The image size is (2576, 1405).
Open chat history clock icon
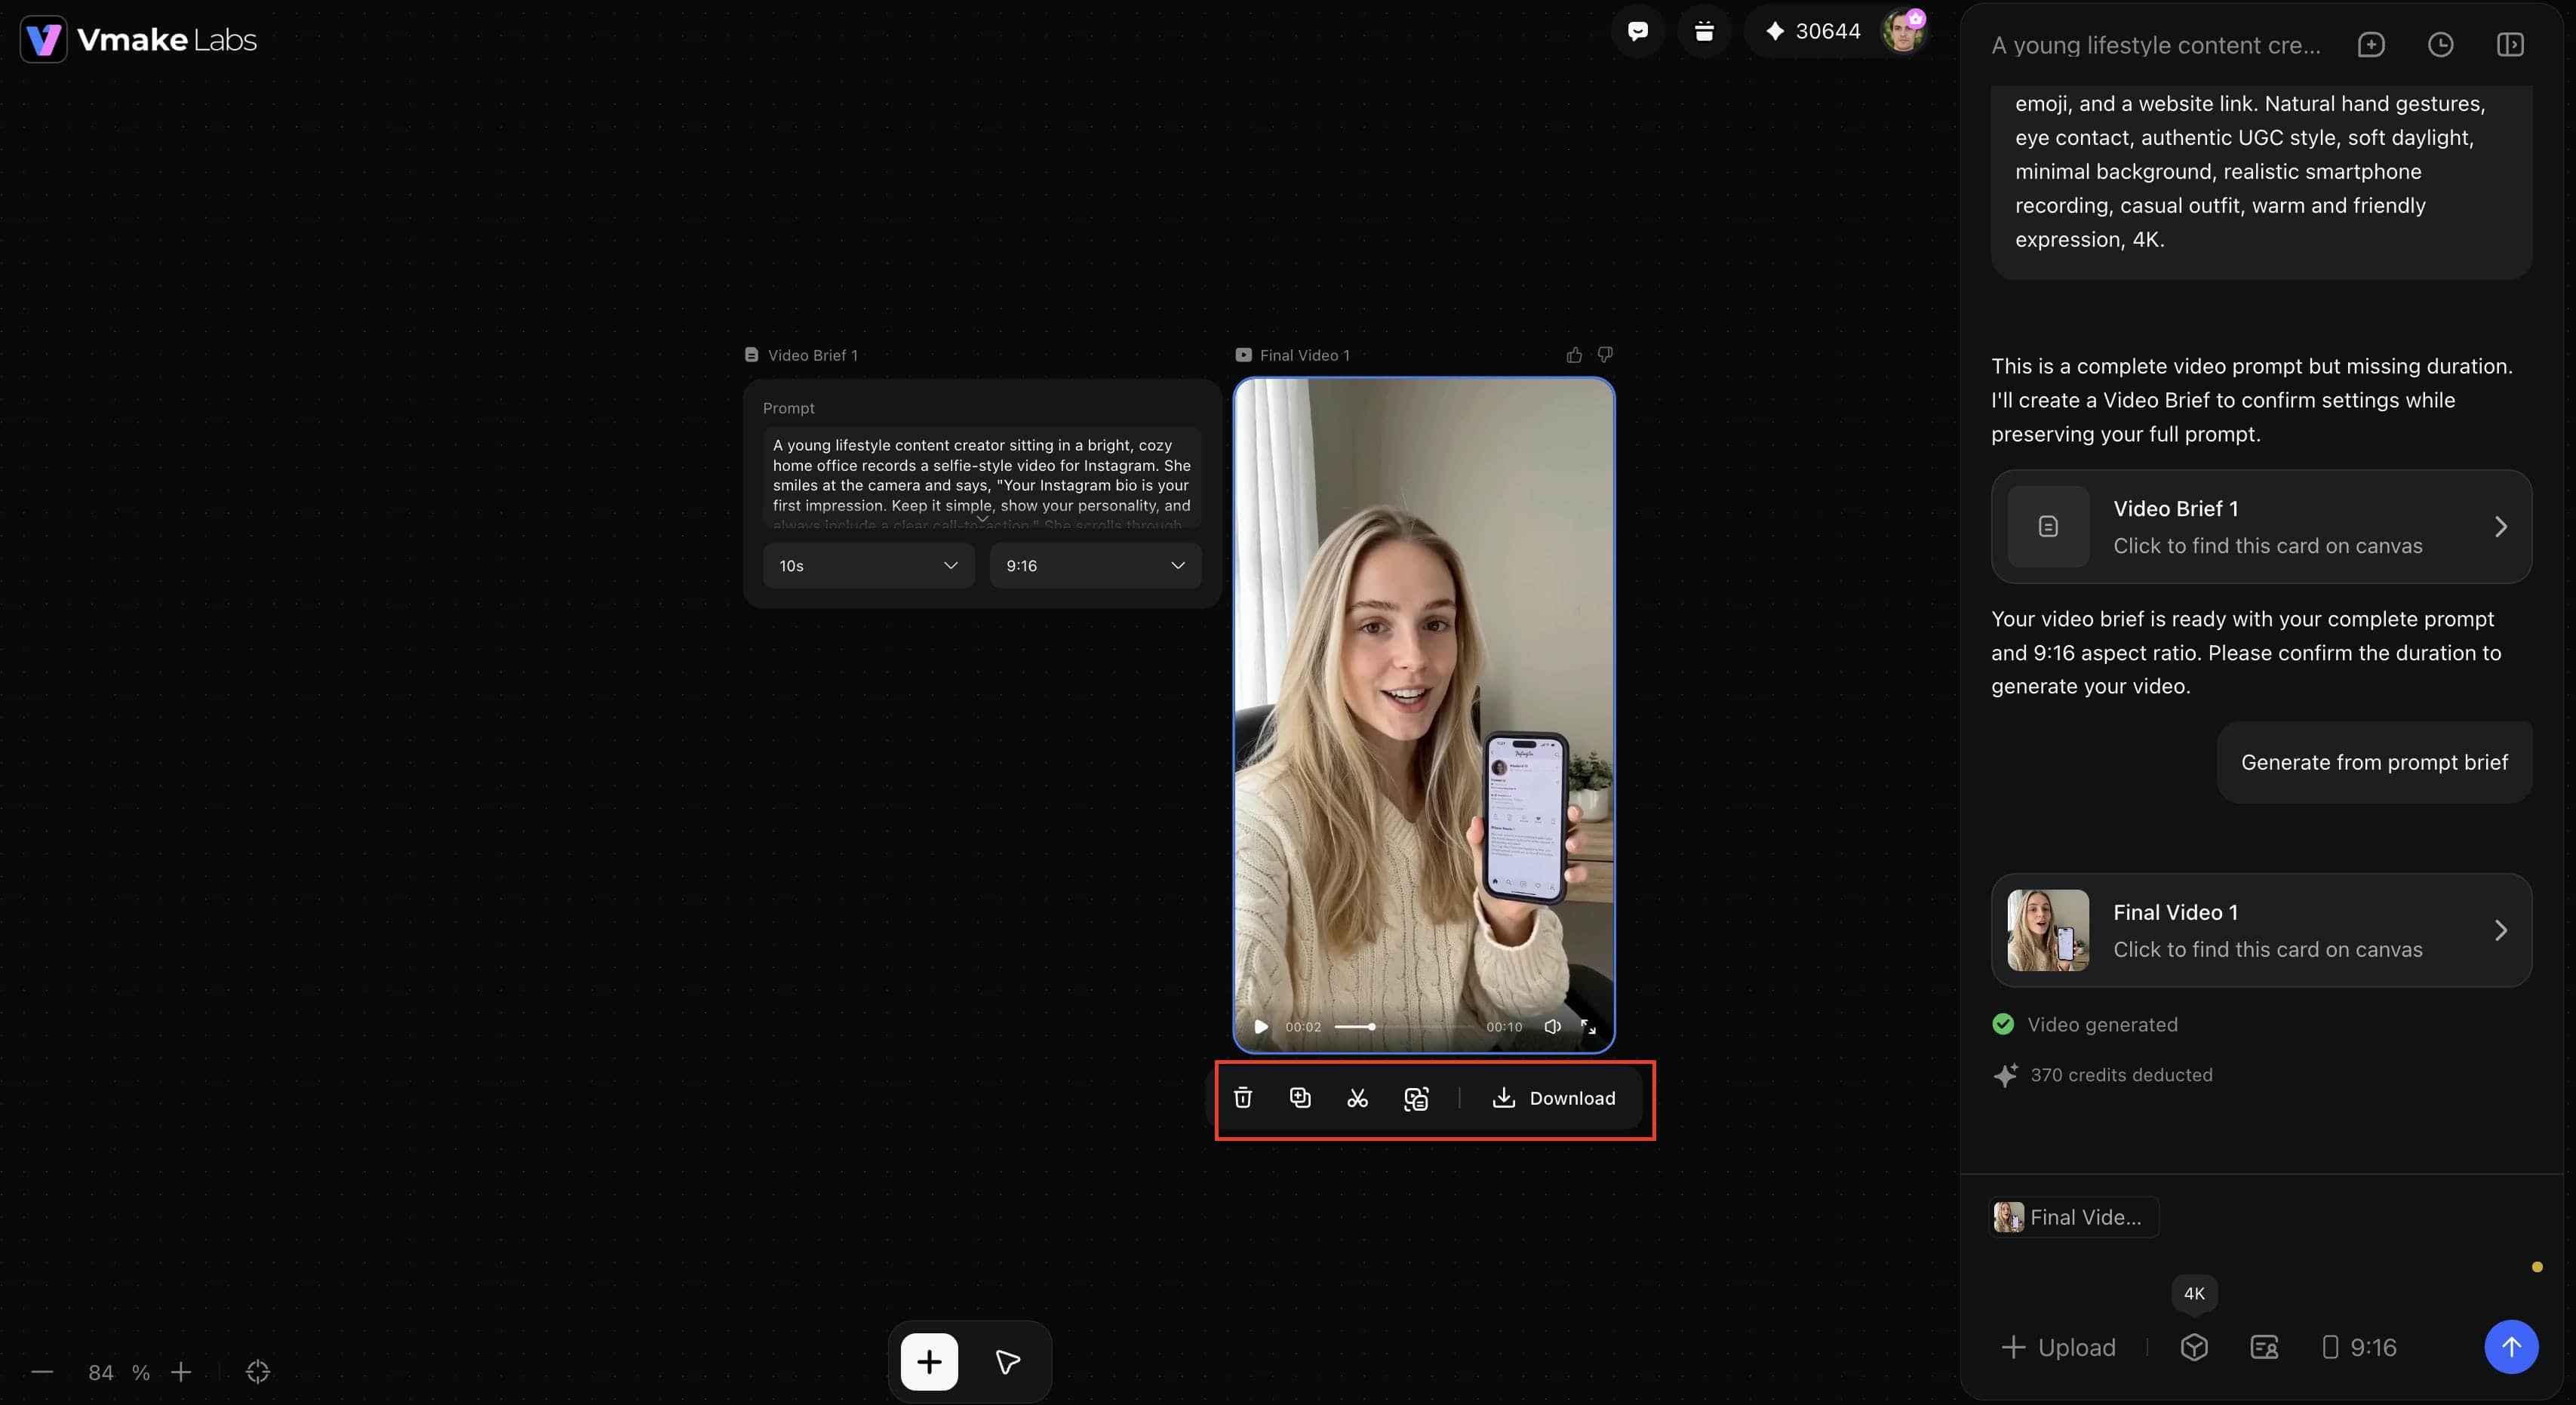pos(2440,45)
